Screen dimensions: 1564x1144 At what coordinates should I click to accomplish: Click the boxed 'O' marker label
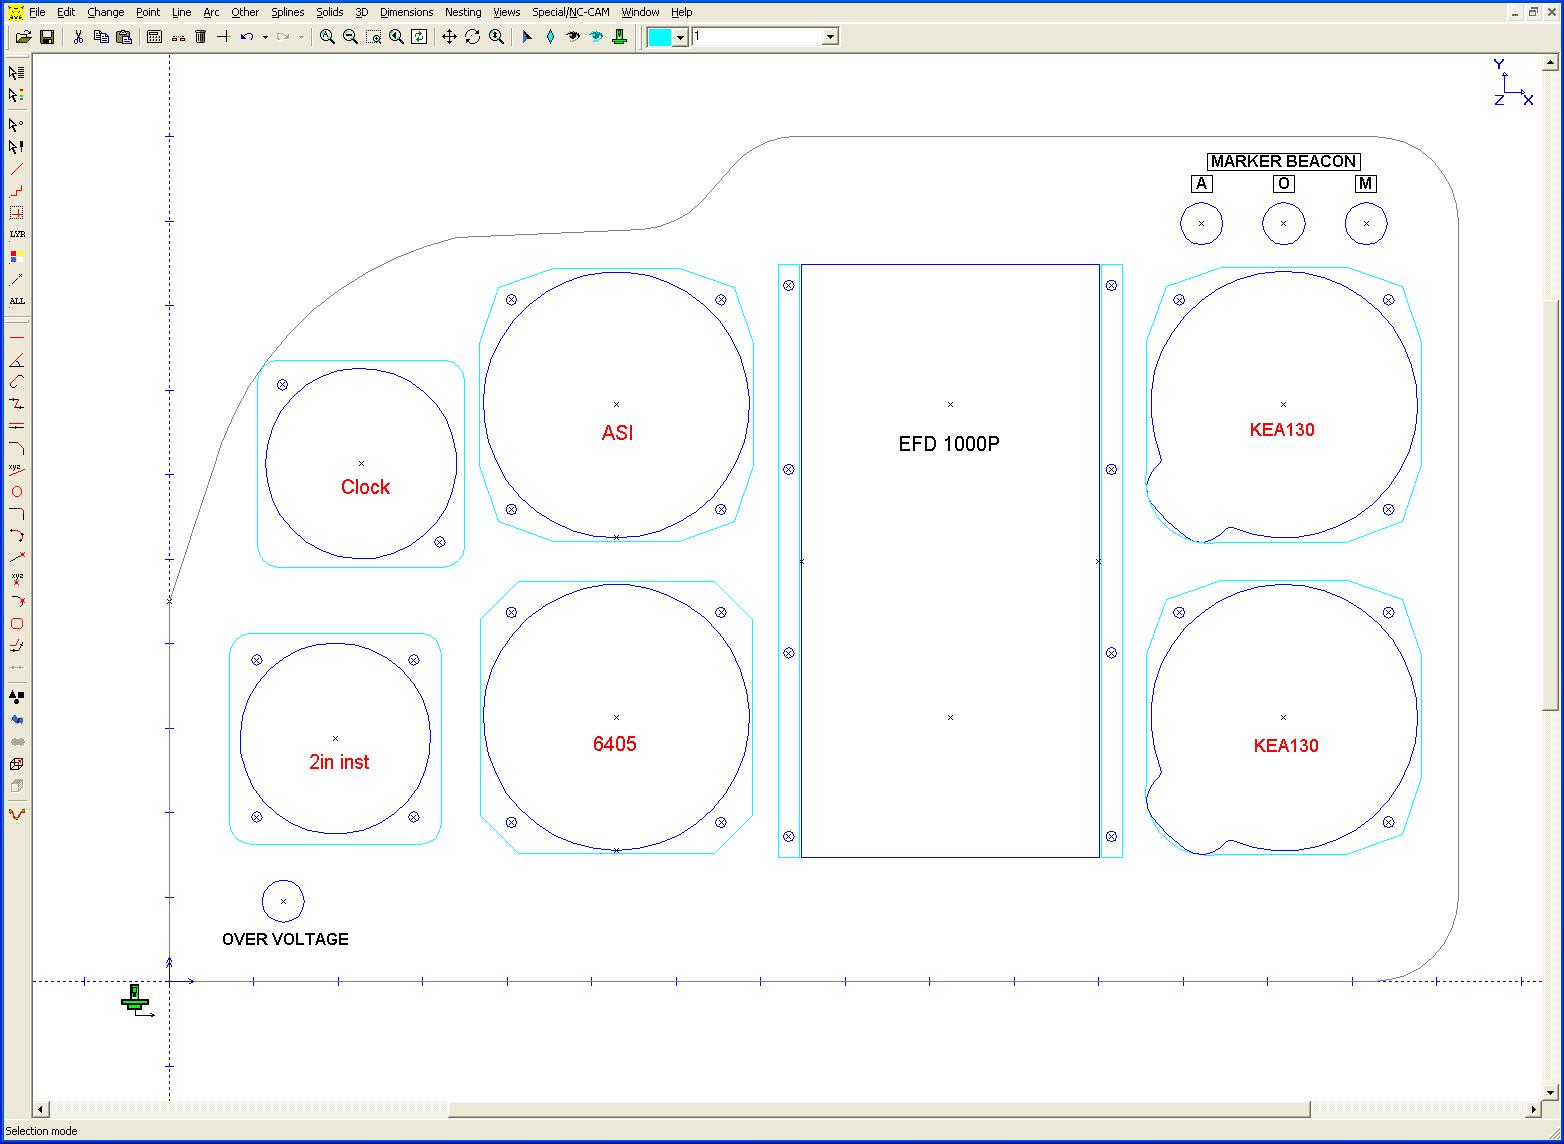(1284, 184)
